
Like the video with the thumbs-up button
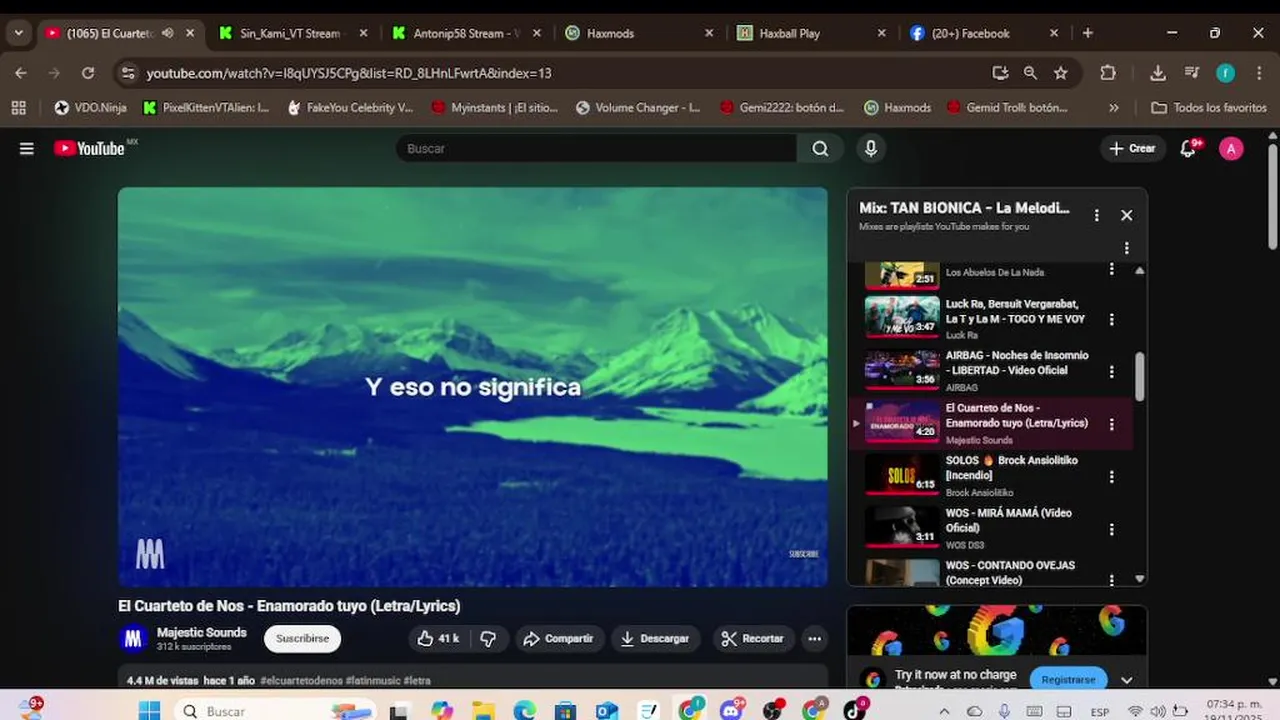point(438,638)
